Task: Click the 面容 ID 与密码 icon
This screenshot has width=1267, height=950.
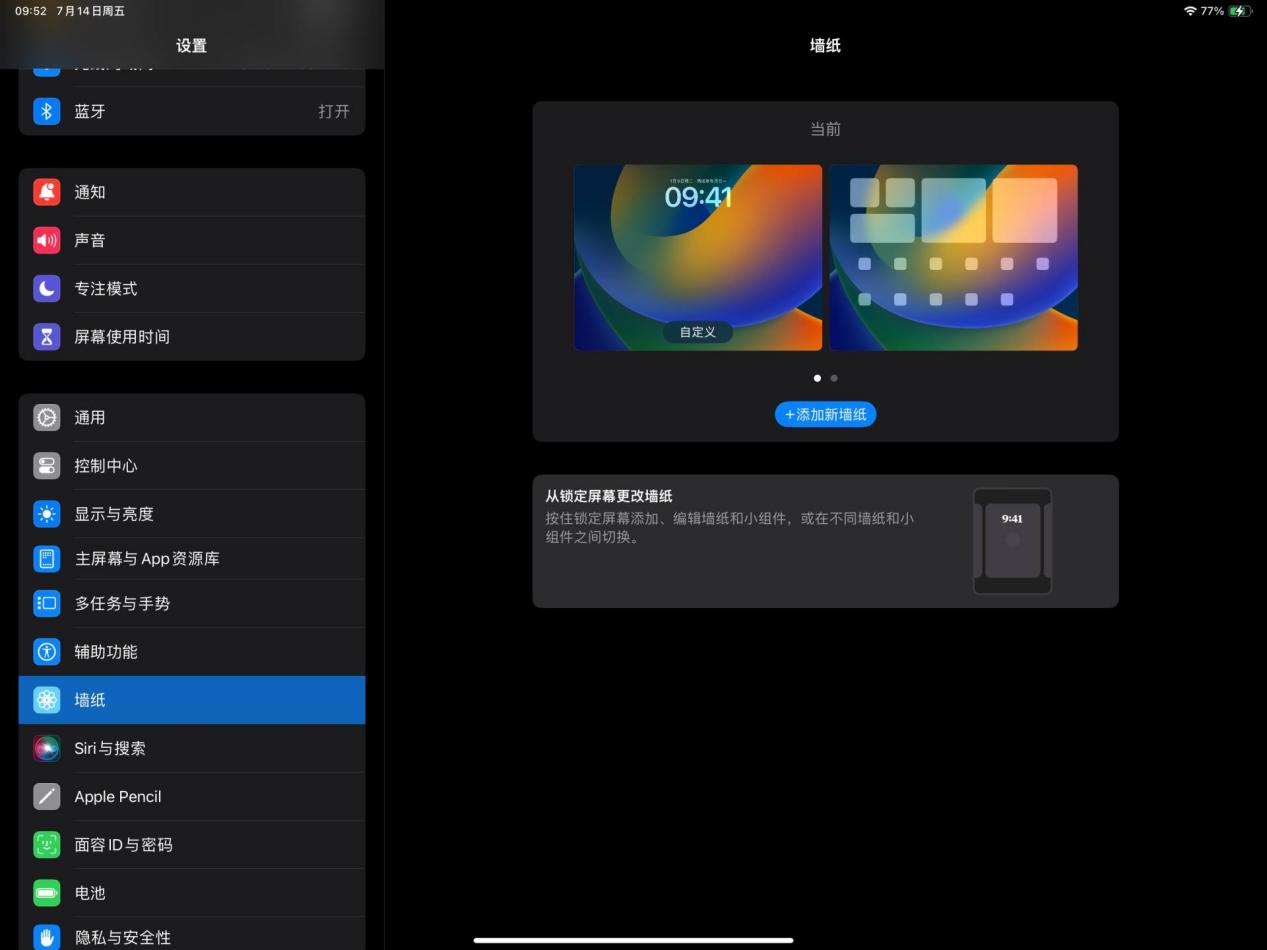Action: click(x=47, y=844)
